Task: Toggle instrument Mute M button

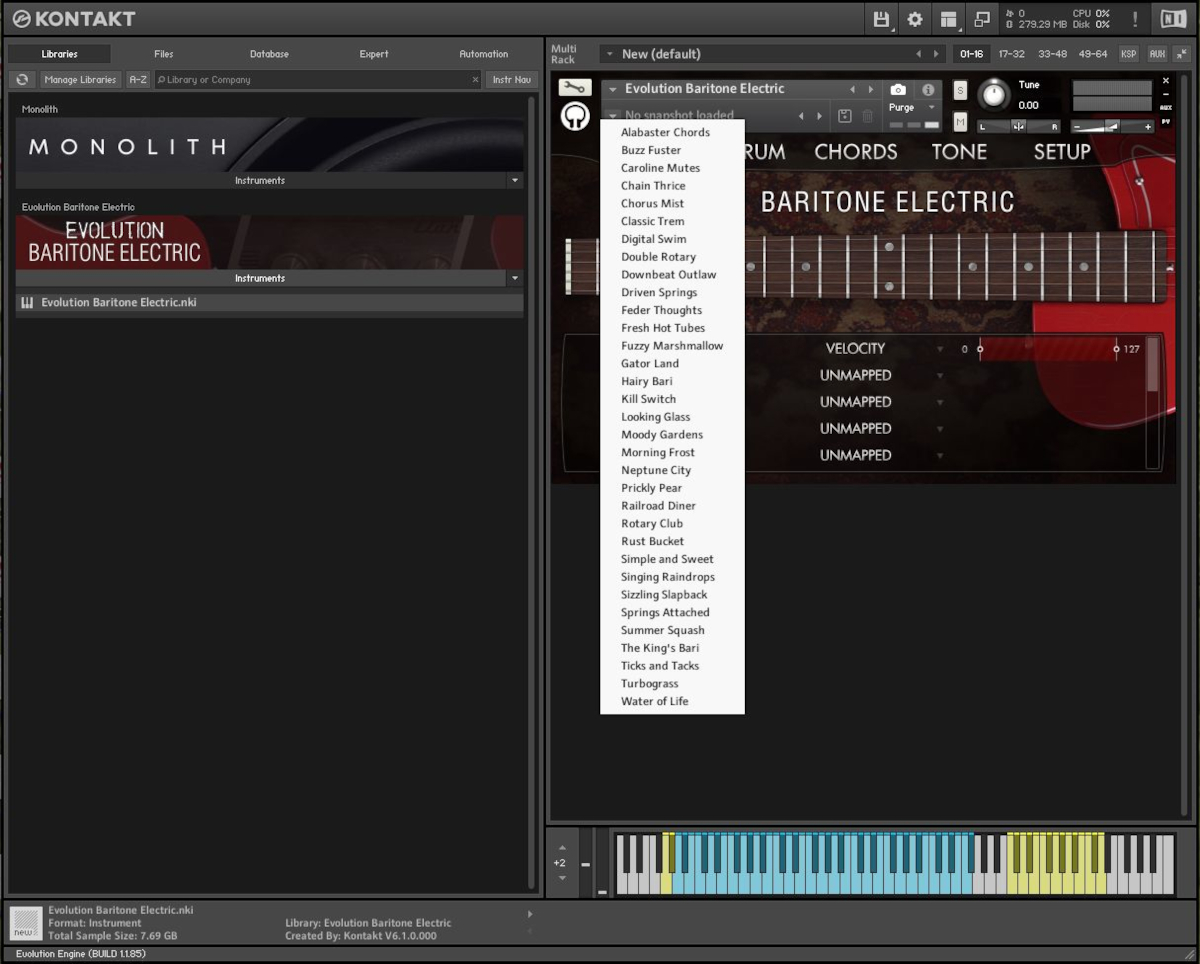Action: (x=961, y=122)
